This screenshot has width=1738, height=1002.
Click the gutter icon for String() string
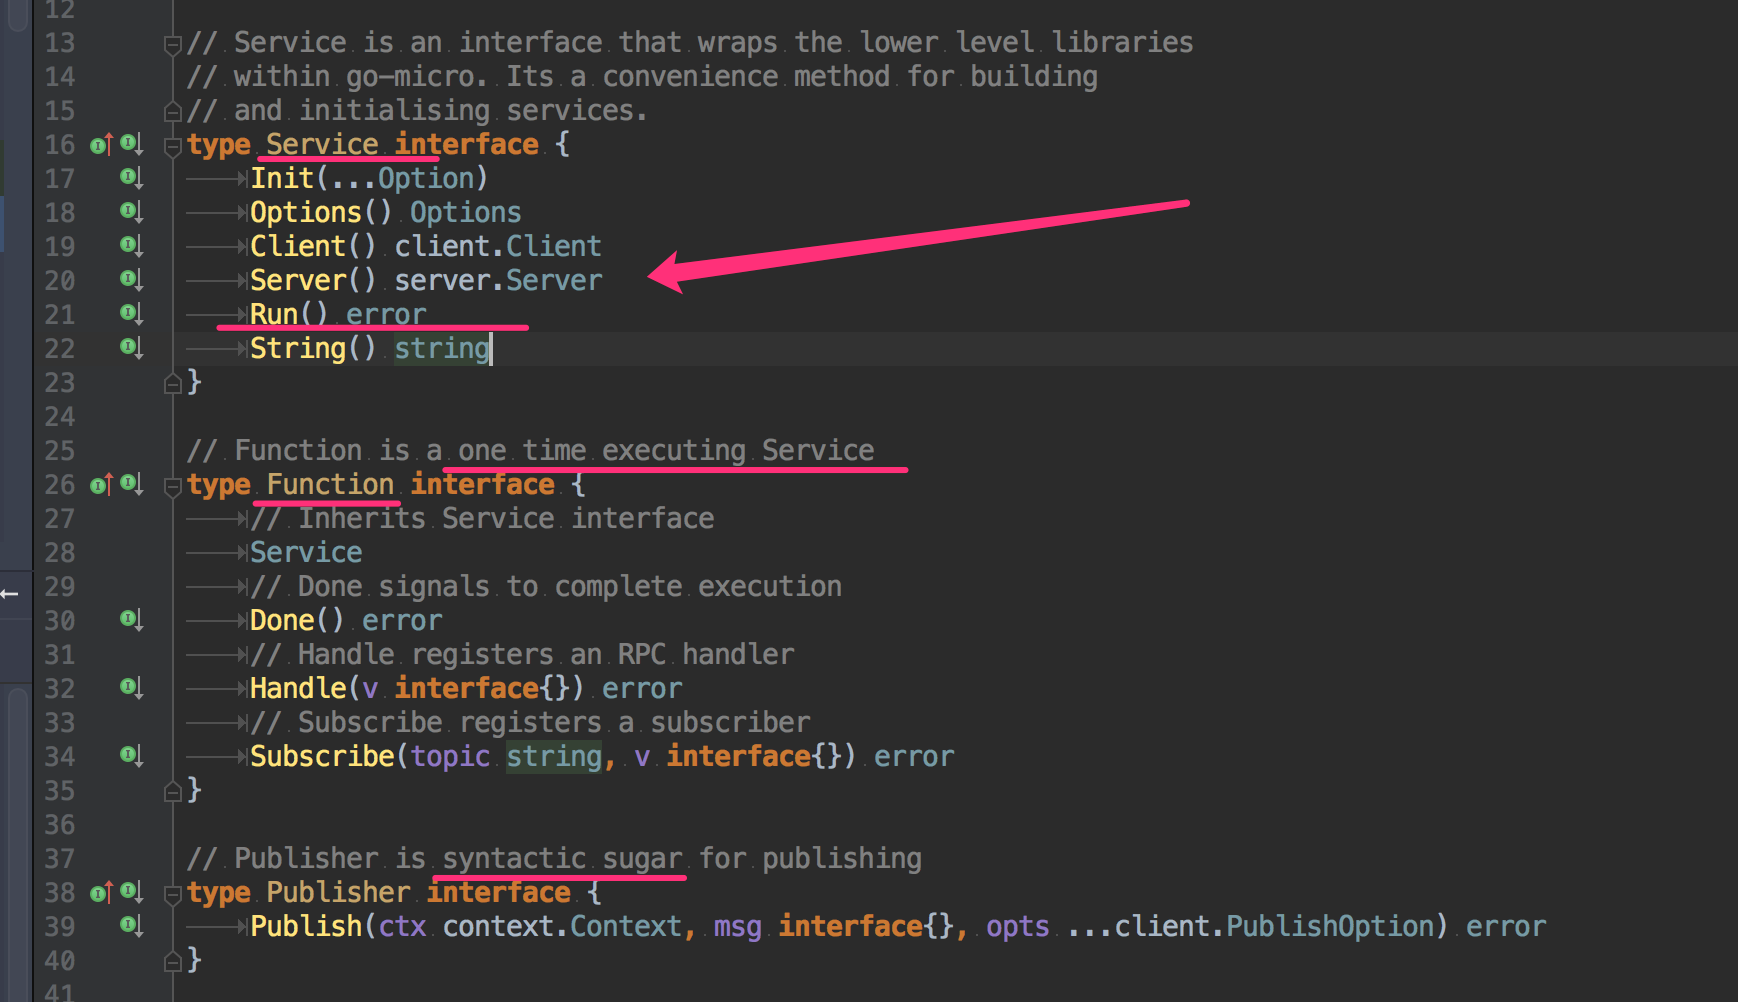coord(132,349)
